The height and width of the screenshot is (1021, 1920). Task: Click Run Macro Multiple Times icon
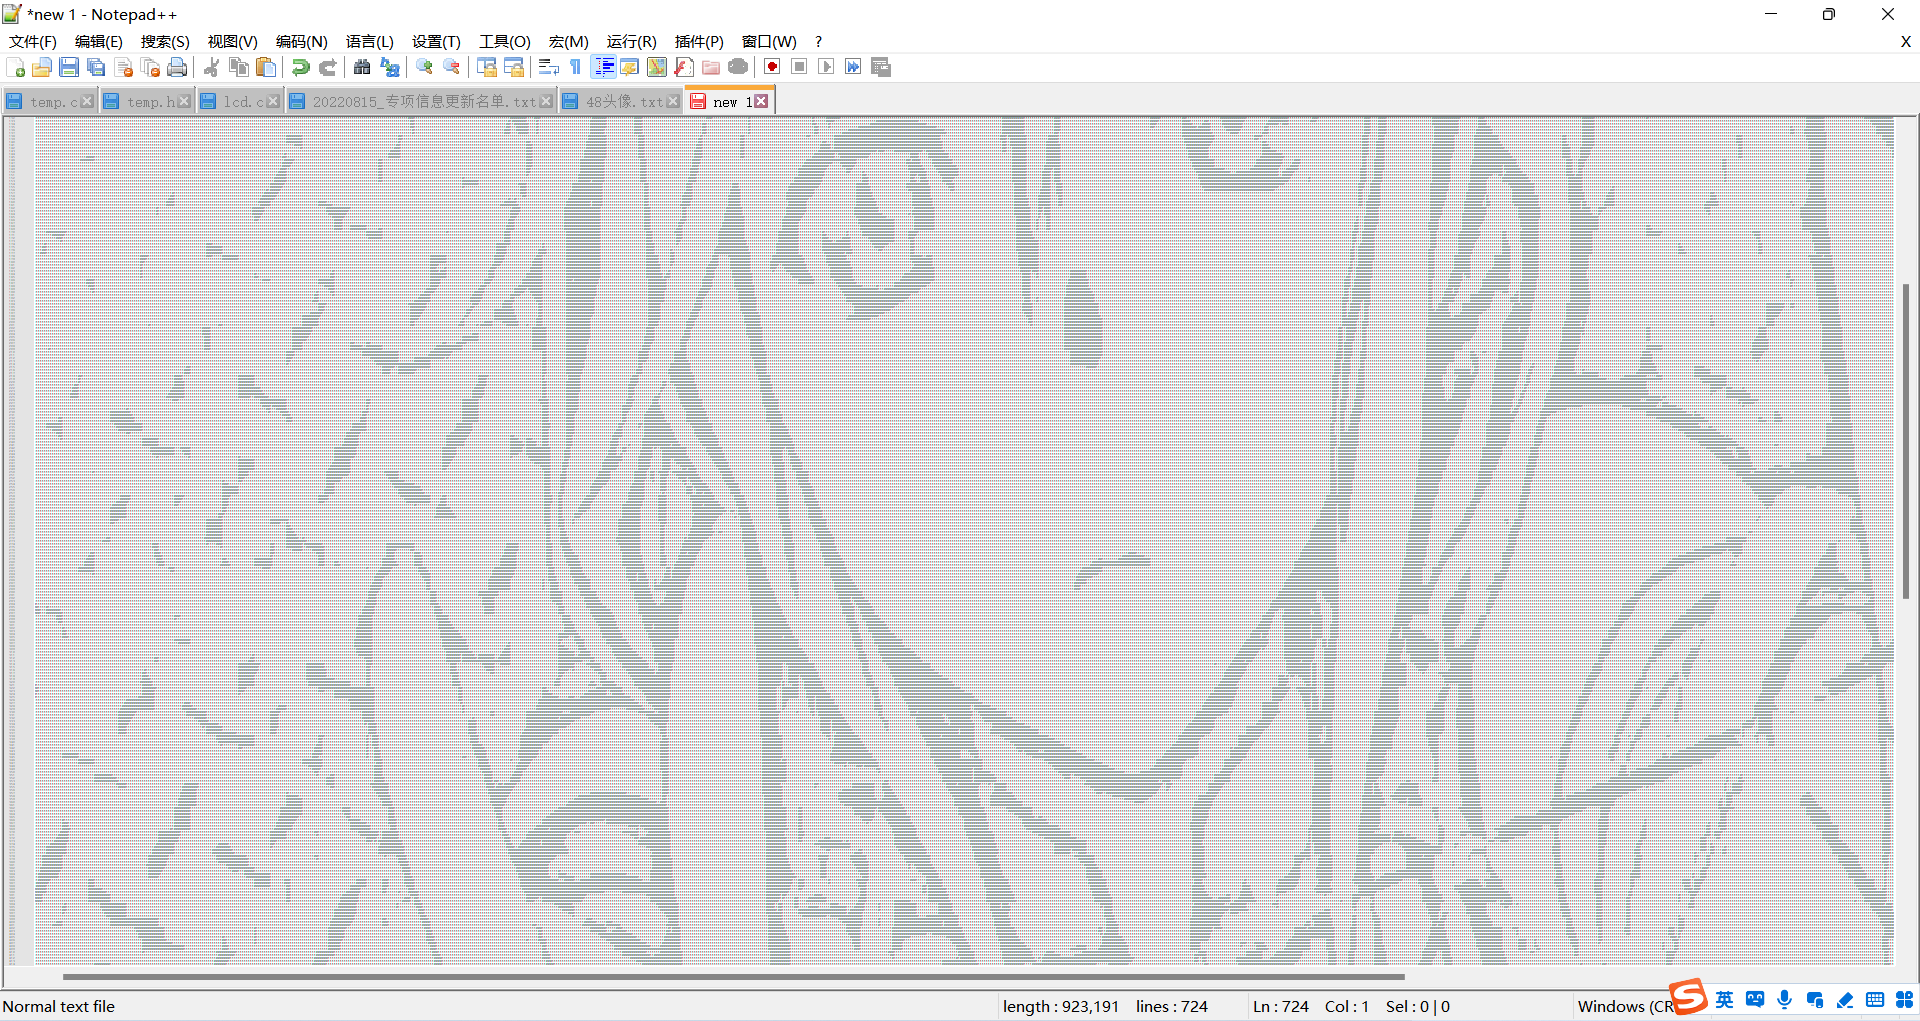coord(853,67)
